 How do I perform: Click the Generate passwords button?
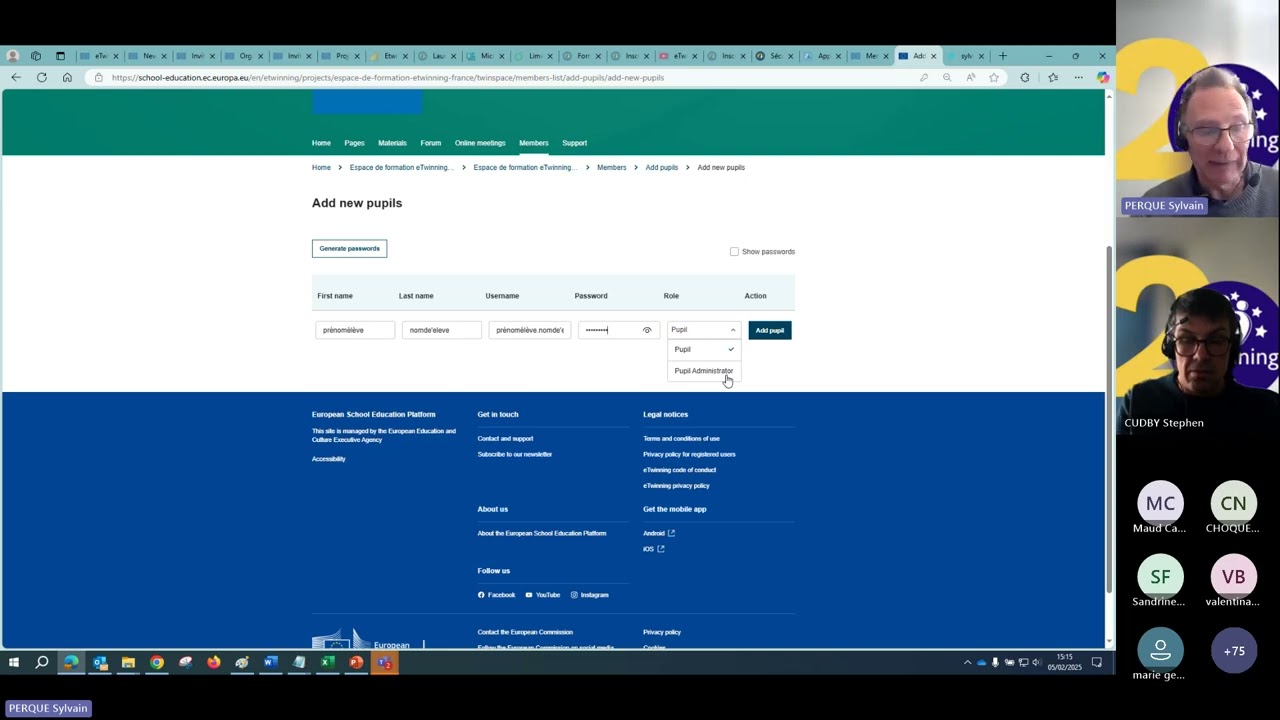click(x=349, y=248)
